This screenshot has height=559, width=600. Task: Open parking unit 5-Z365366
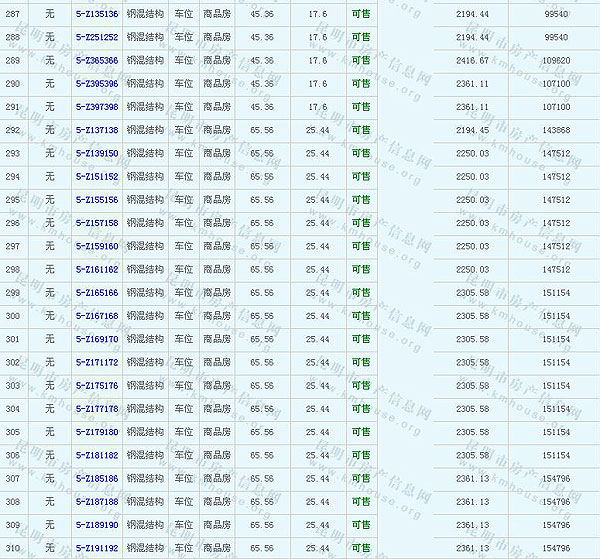(96, 61)
